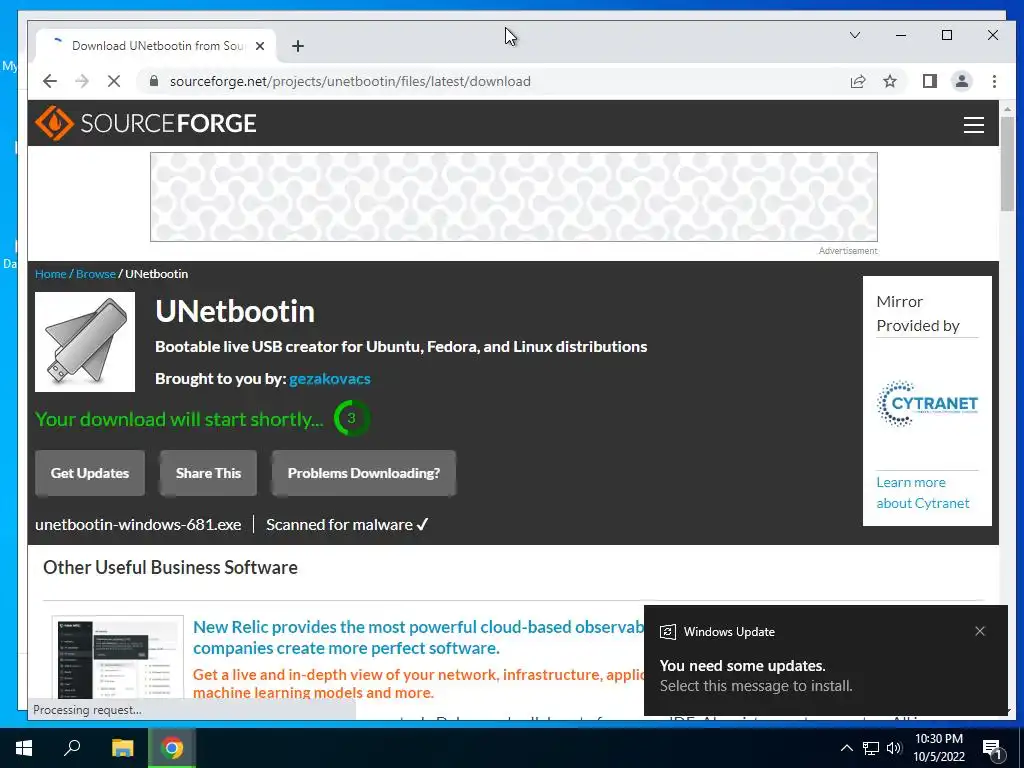Click the Chrome taskbar icon

tap(172, 748)
